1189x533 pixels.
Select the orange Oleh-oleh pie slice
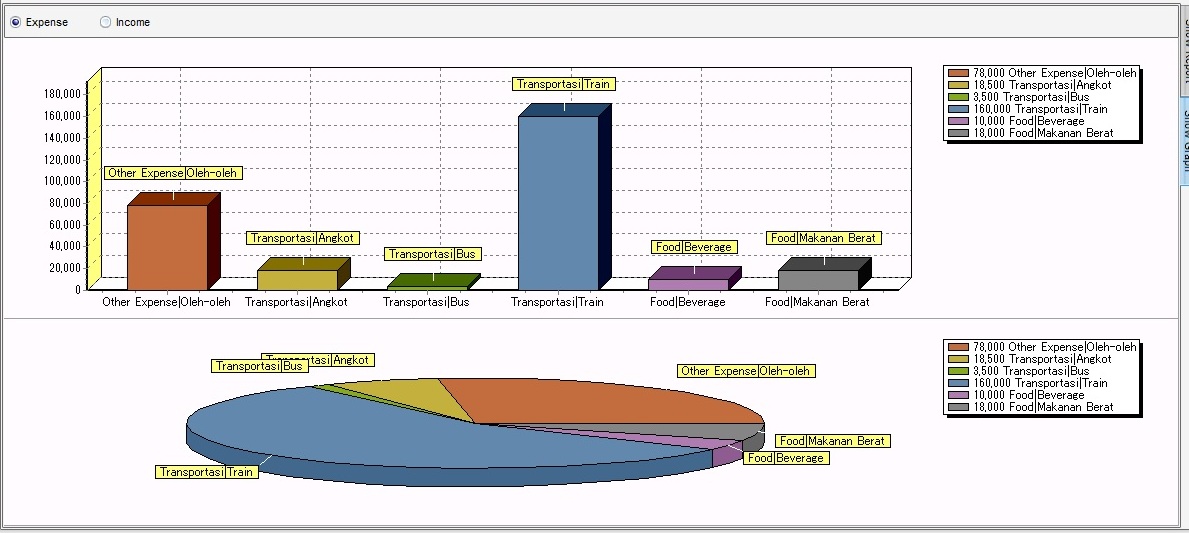[x=600, y=400]
